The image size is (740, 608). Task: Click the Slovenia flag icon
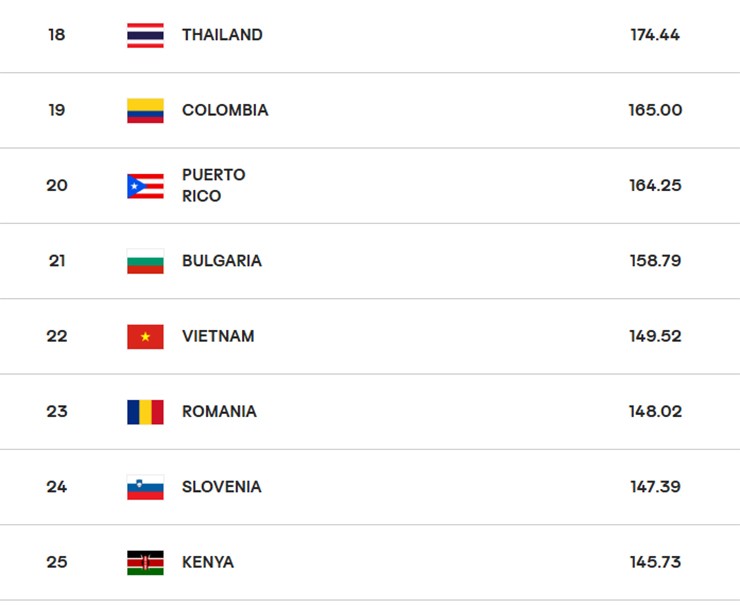pyautogui.click(x=145, y=487)
